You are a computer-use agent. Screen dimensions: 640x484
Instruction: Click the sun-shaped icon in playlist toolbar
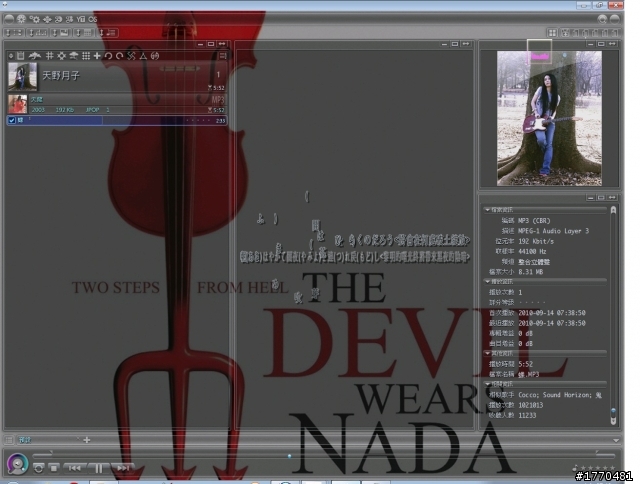coord(61,56)
